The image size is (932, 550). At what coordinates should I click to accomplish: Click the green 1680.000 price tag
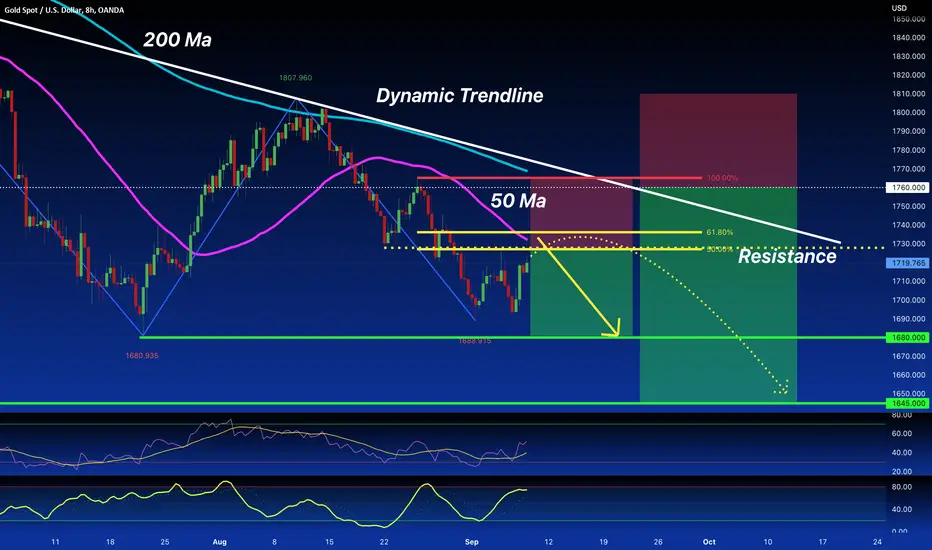coord(908,338)
